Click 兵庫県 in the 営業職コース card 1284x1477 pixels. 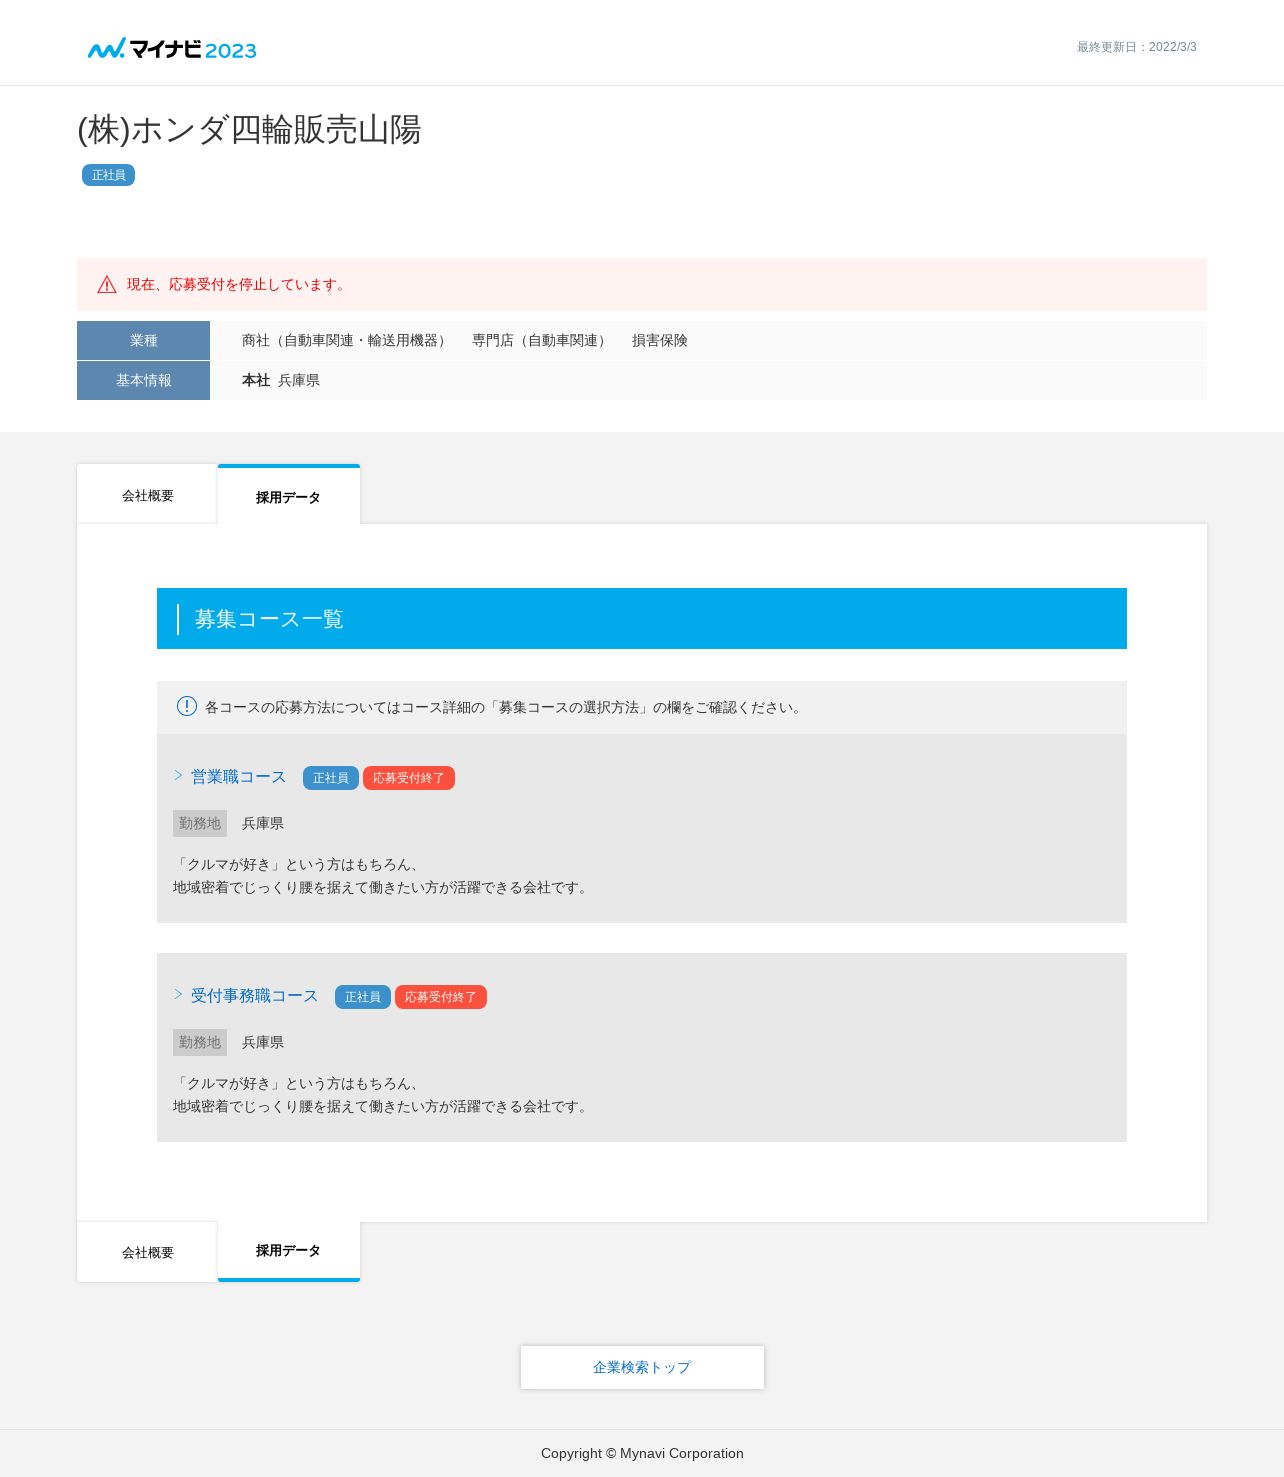(x=263, y=823)
